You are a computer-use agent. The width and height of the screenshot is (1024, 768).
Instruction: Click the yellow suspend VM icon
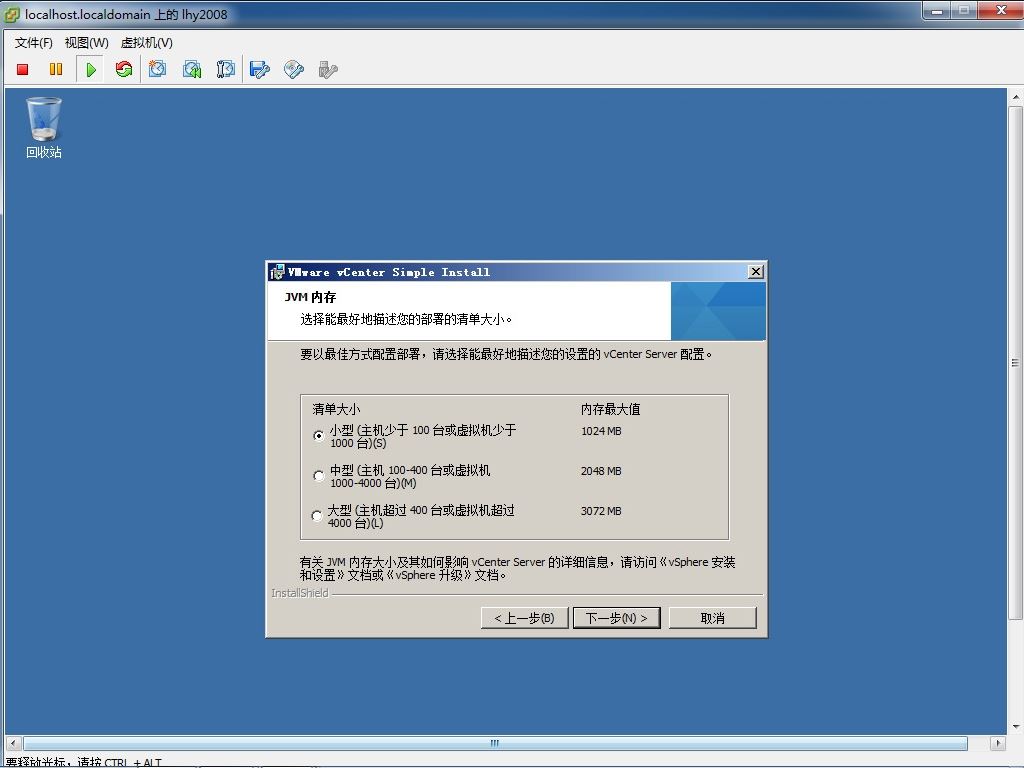[56, 69]
